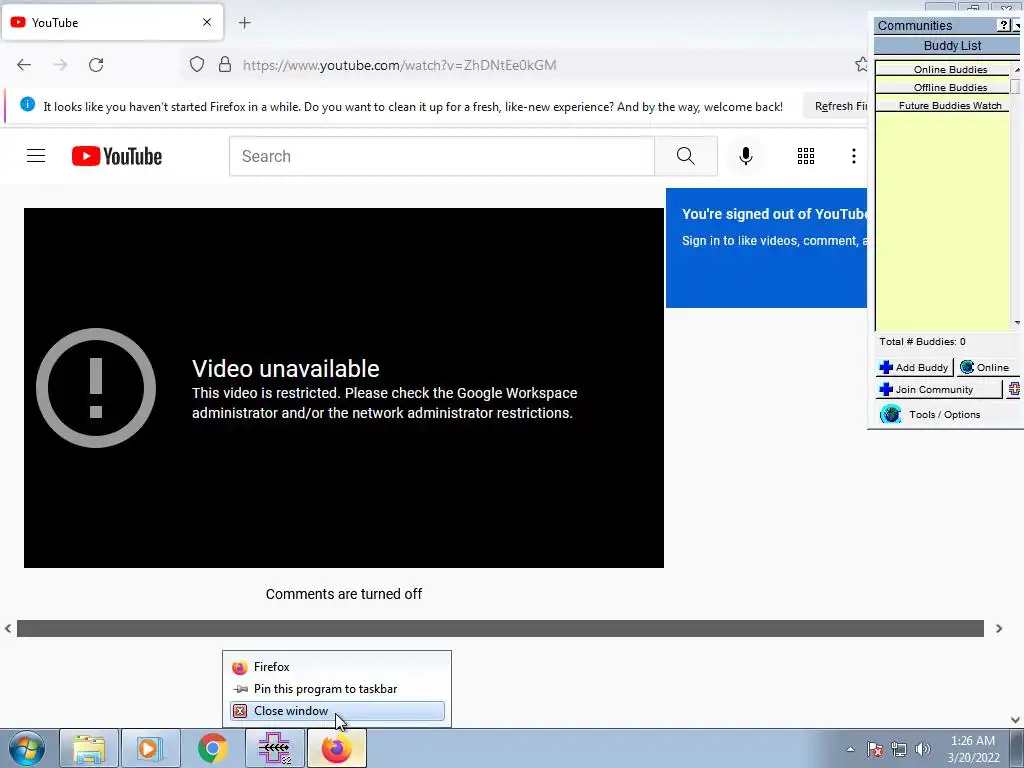Choose Firefox in the jump list
Image resolution: width=1024 pixels, height=768 pixels.
click(337, 667)
